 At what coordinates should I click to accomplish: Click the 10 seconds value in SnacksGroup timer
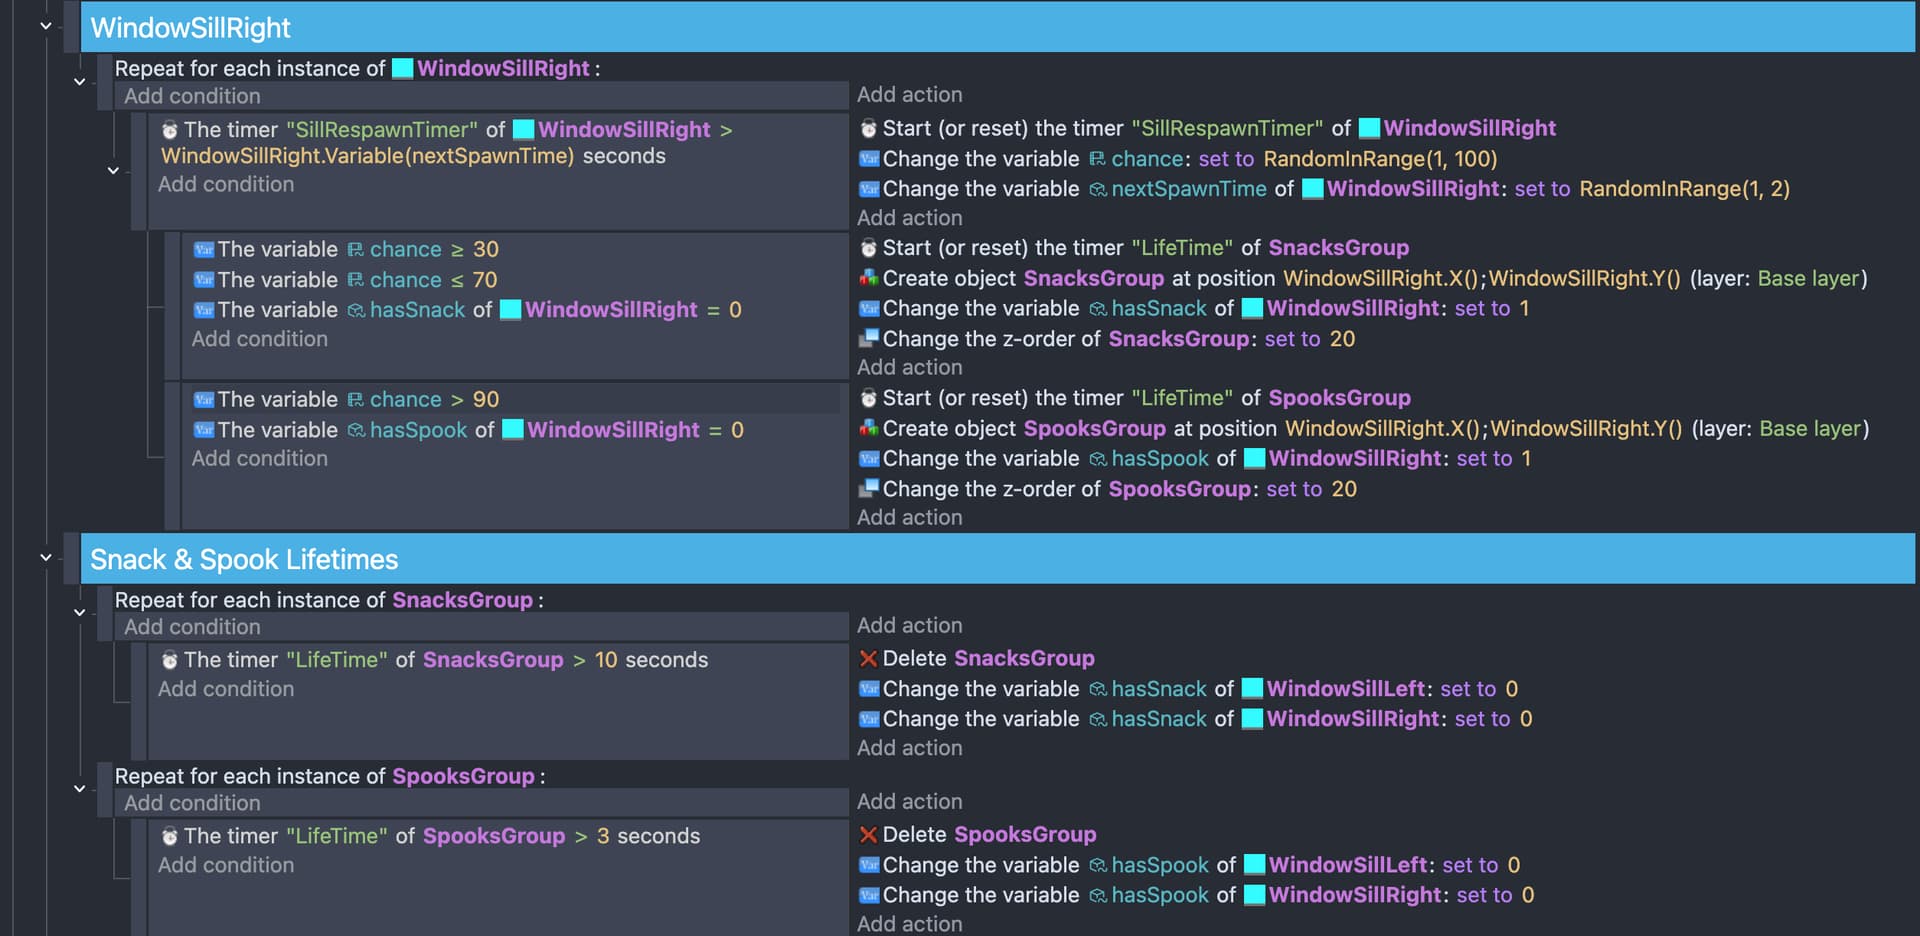[606, 660]
